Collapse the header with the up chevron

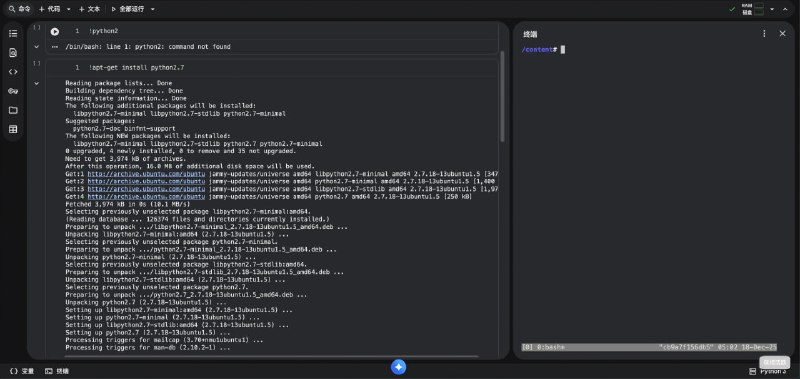point(785,9)
